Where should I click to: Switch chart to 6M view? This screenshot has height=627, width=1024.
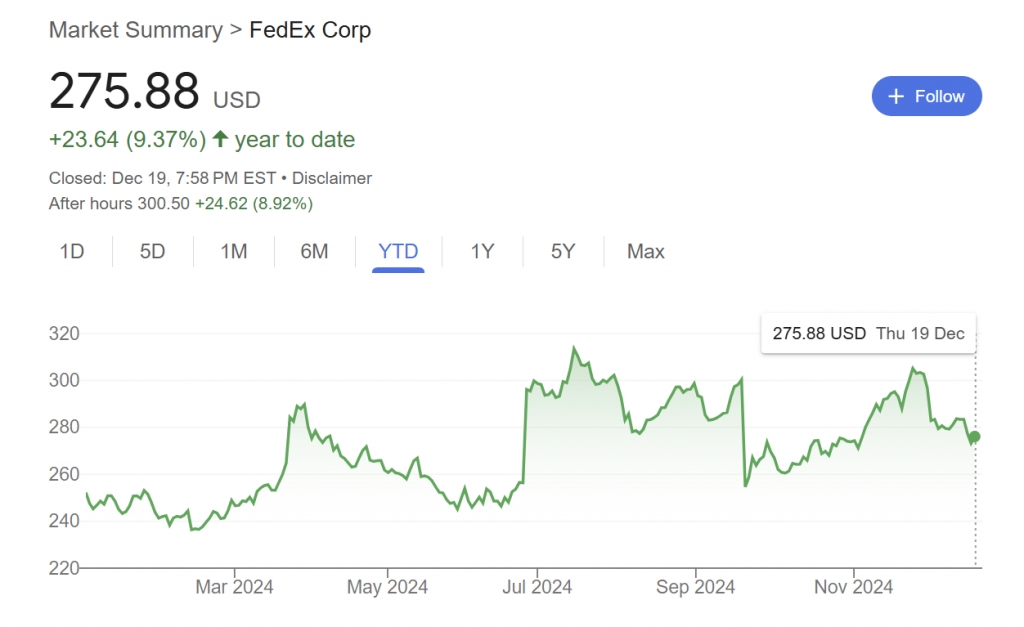click(x=314, y=251)
